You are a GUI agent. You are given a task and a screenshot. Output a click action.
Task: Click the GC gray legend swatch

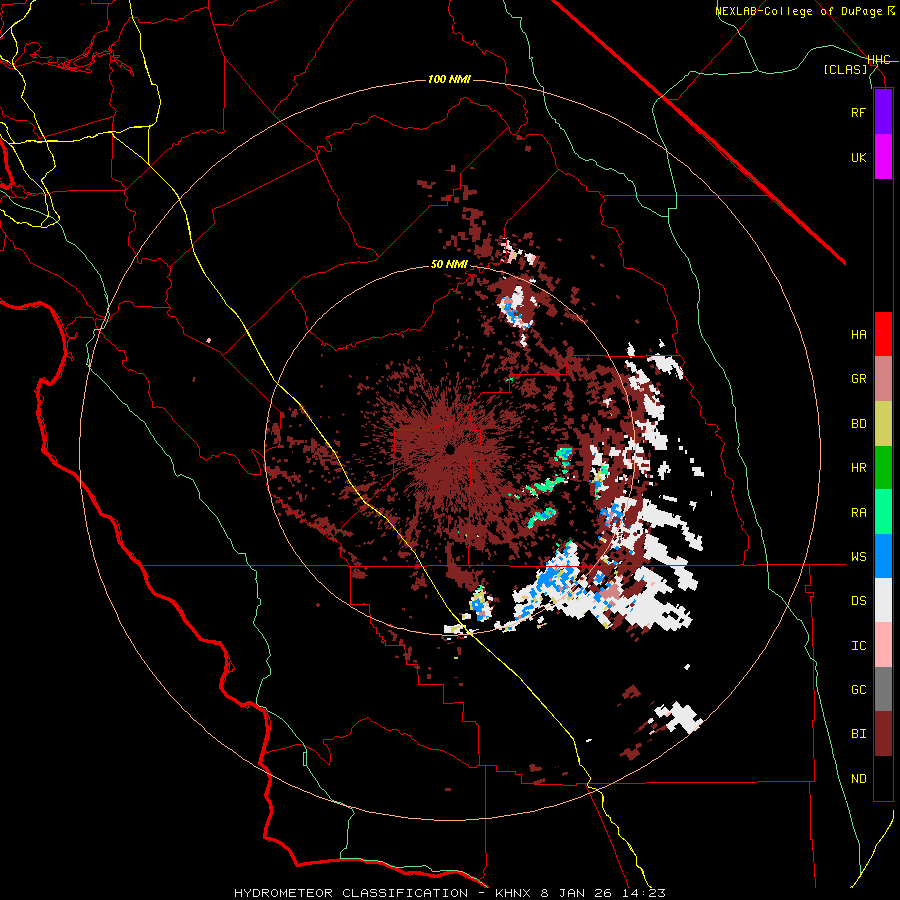[883, 689]
